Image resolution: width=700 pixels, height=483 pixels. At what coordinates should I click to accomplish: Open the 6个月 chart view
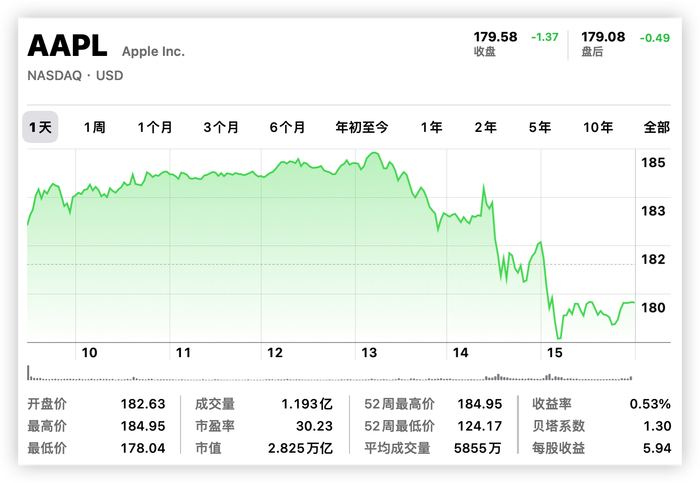(x=287, y=127)
